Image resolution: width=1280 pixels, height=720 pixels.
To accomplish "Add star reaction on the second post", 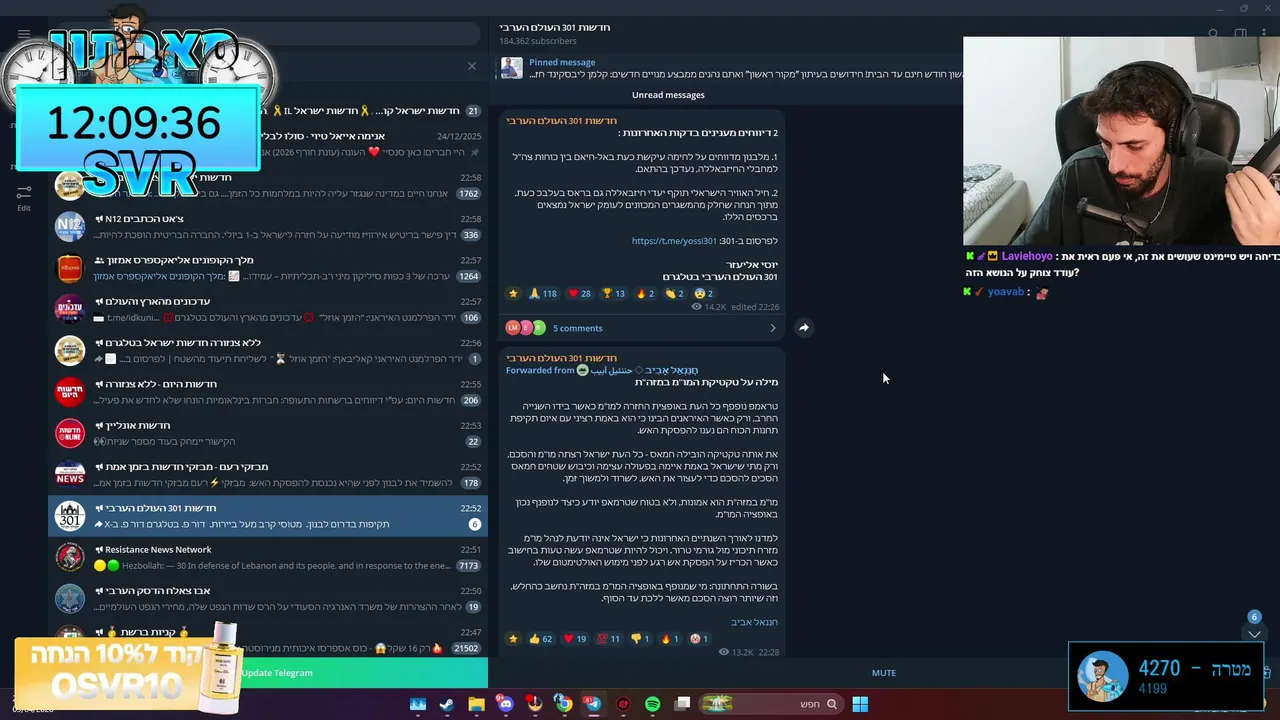I will coord(513,638).
